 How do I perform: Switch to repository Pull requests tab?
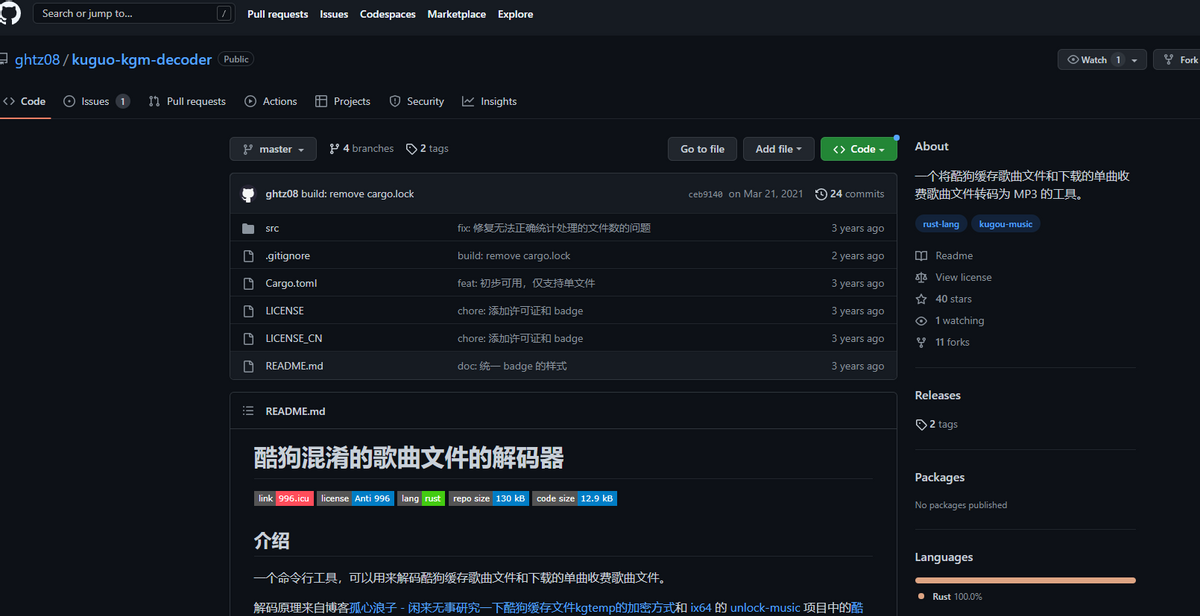pyautogui.click(x=187, y=101)
